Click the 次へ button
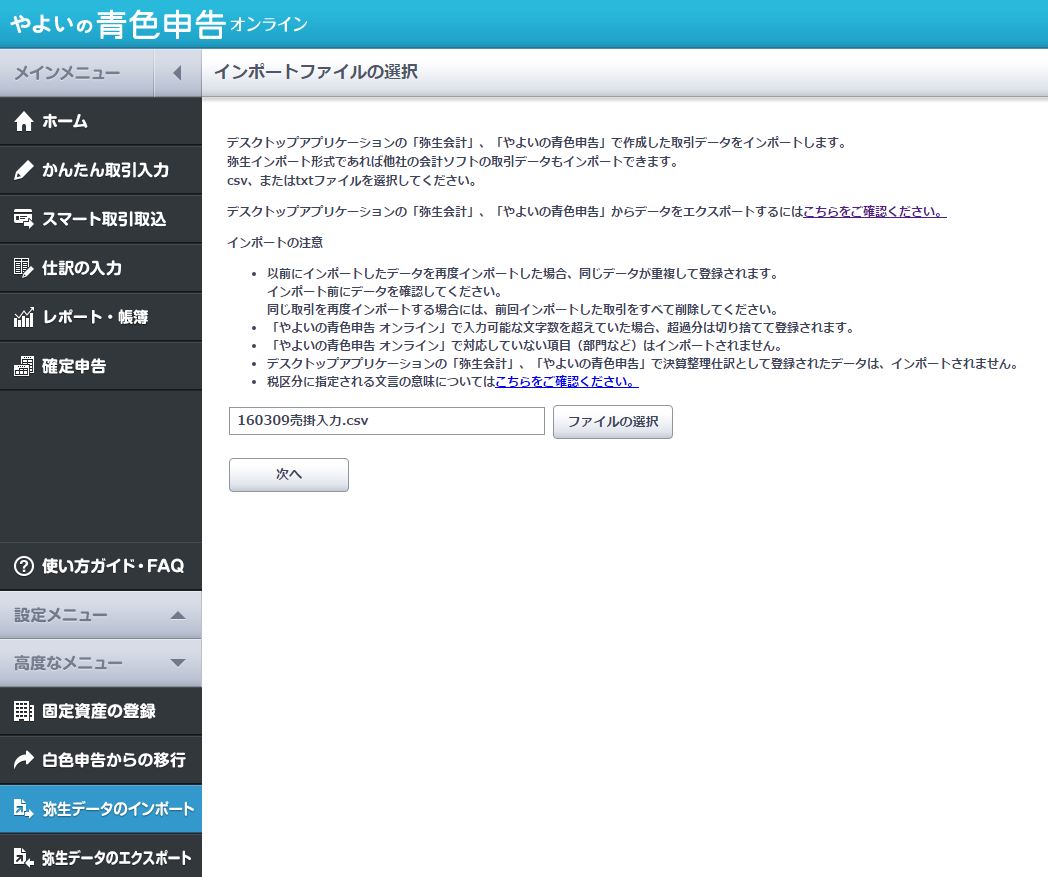 pyautogui.click(x=289, y=475)
